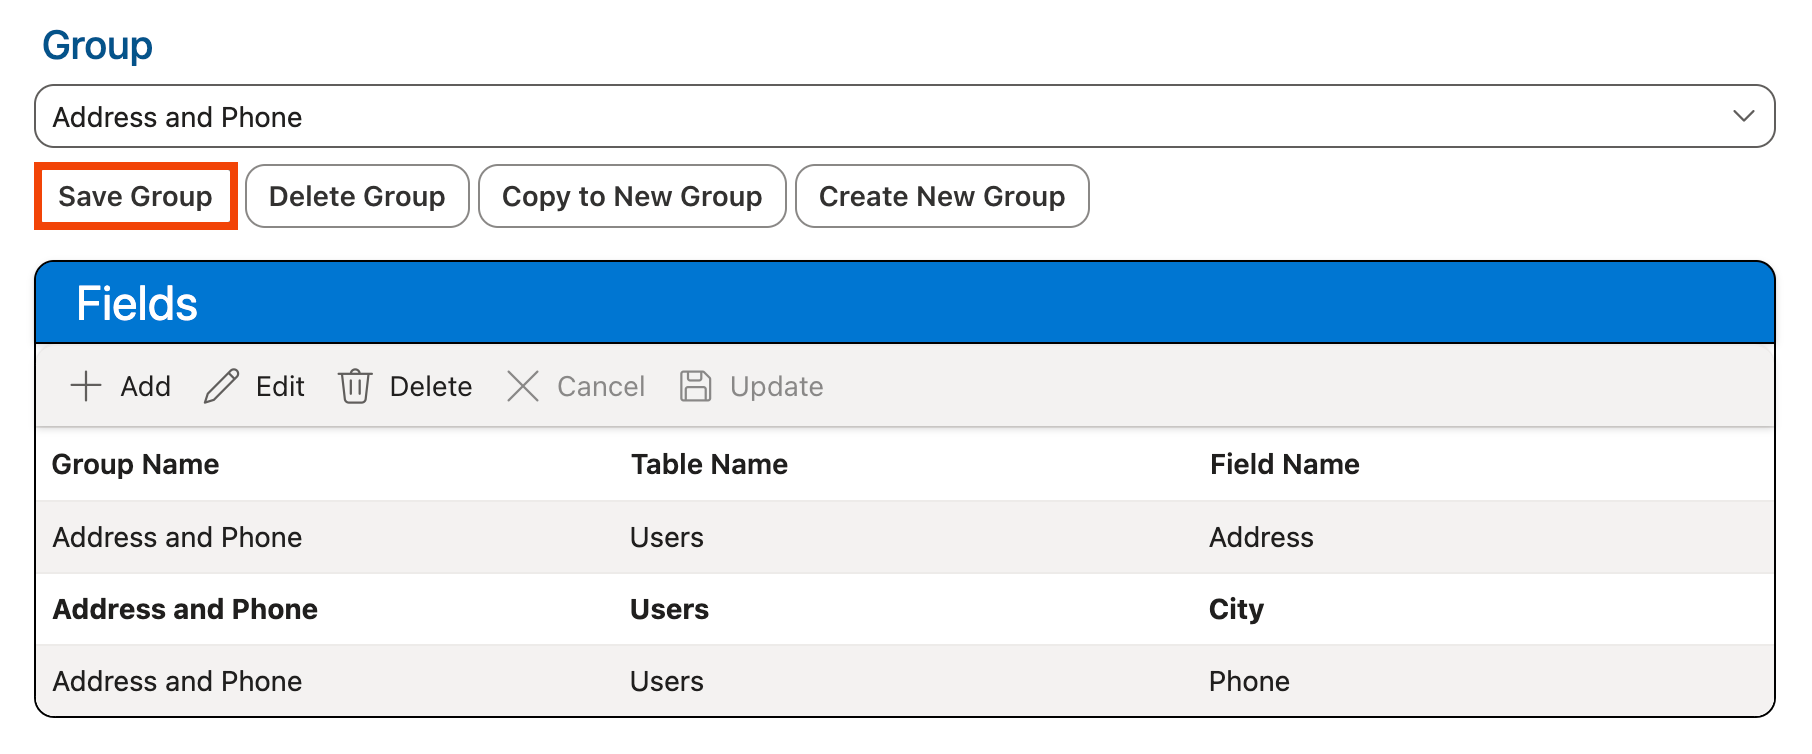Select the bold City field name cell
Viewport: 1812px width, 754px height.
pyautogui.click(x=1236, y=610)
